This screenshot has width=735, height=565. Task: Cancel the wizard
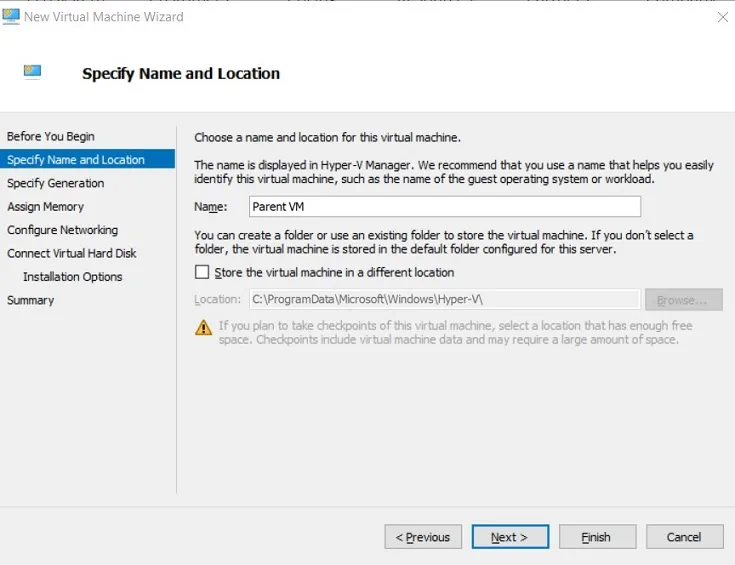(684, 537)
